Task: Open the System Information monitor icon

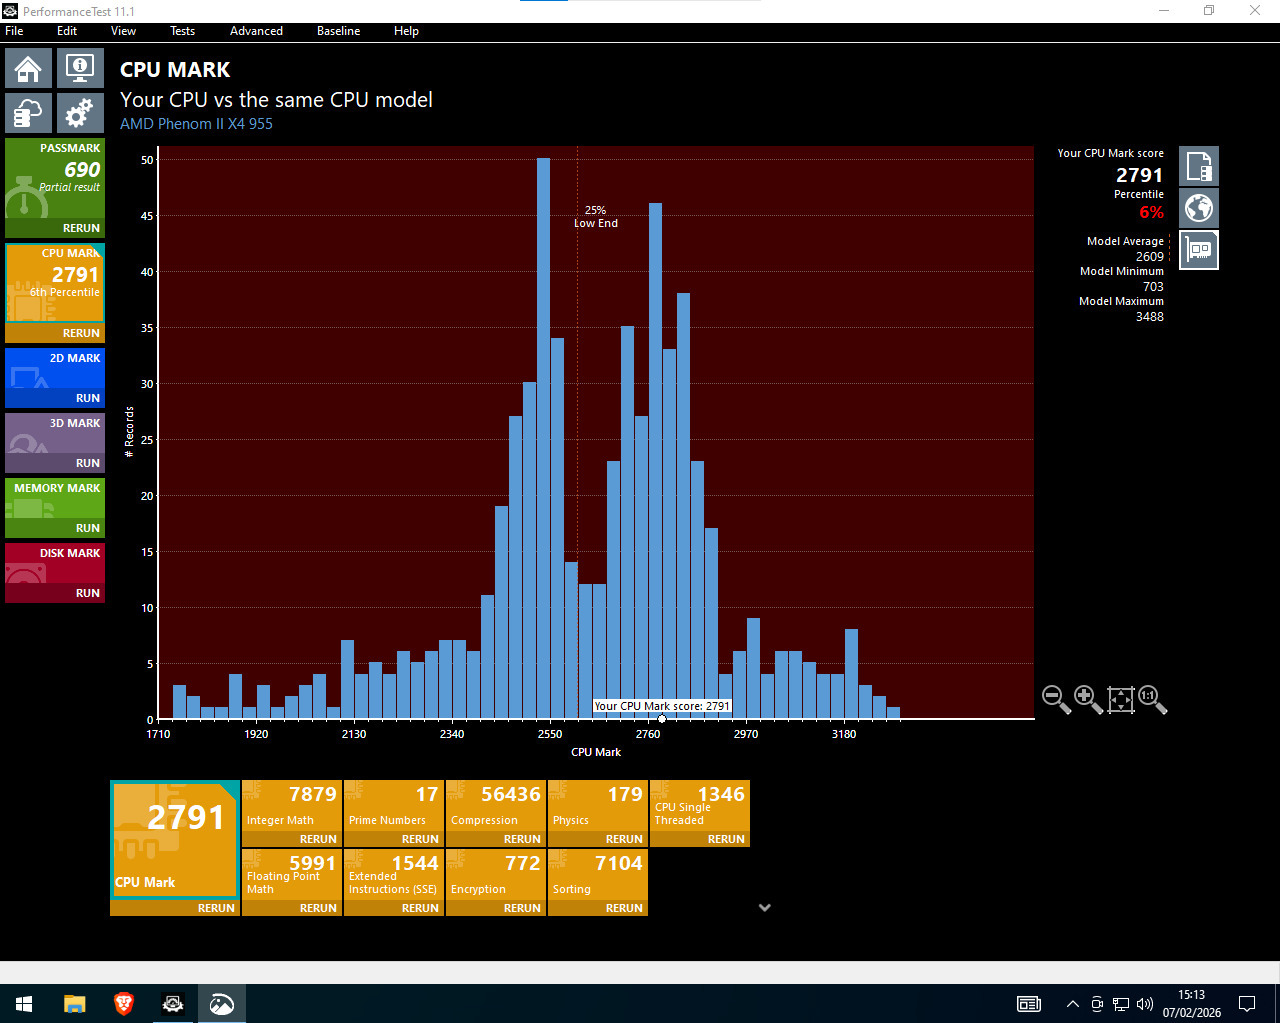Action: [x=80, y=69]
